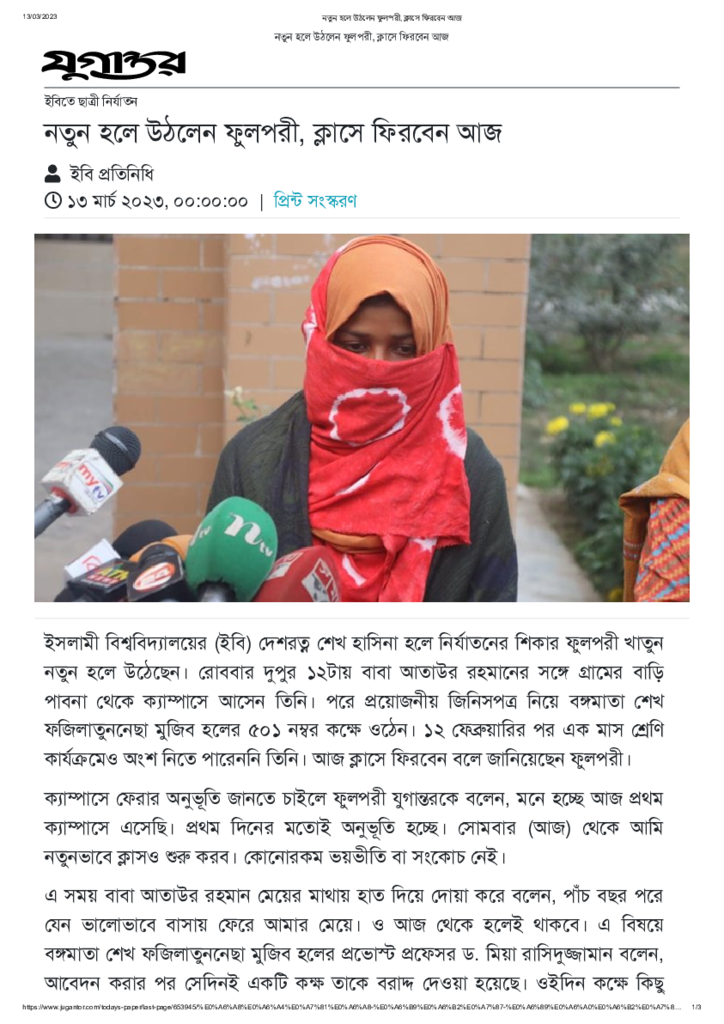Image resolution: width=724 pixels, height=1024 pixels.
Task: Click the 13/03/2023 date in page header
Action: coord(40,16)
